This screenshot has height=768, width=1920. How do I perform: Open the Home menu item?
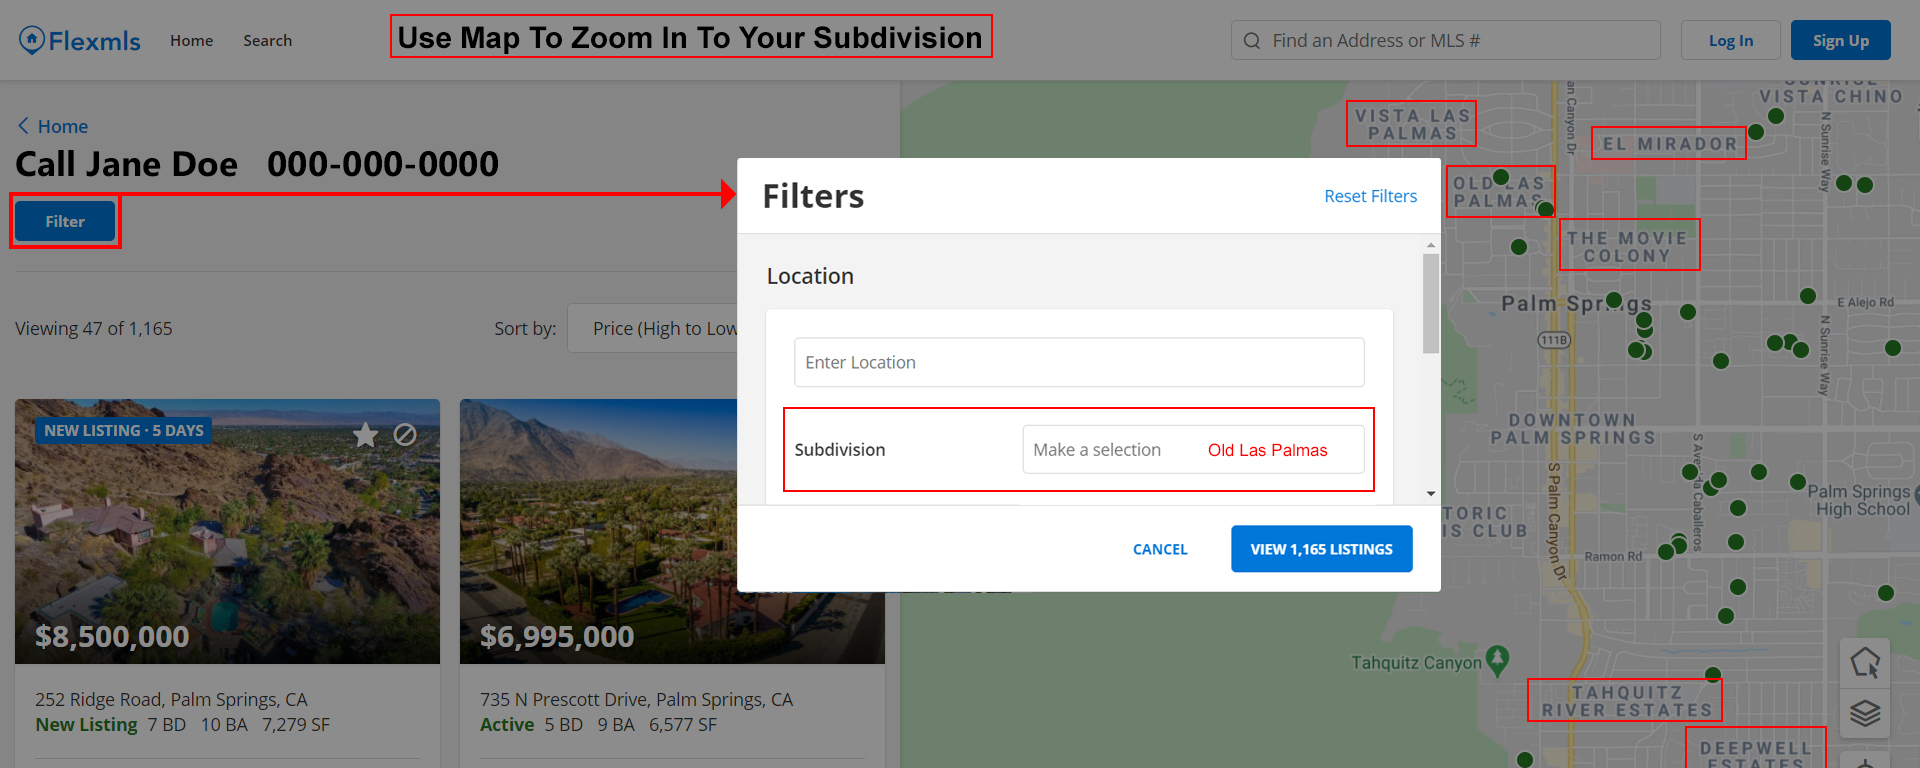click(191, 41)
